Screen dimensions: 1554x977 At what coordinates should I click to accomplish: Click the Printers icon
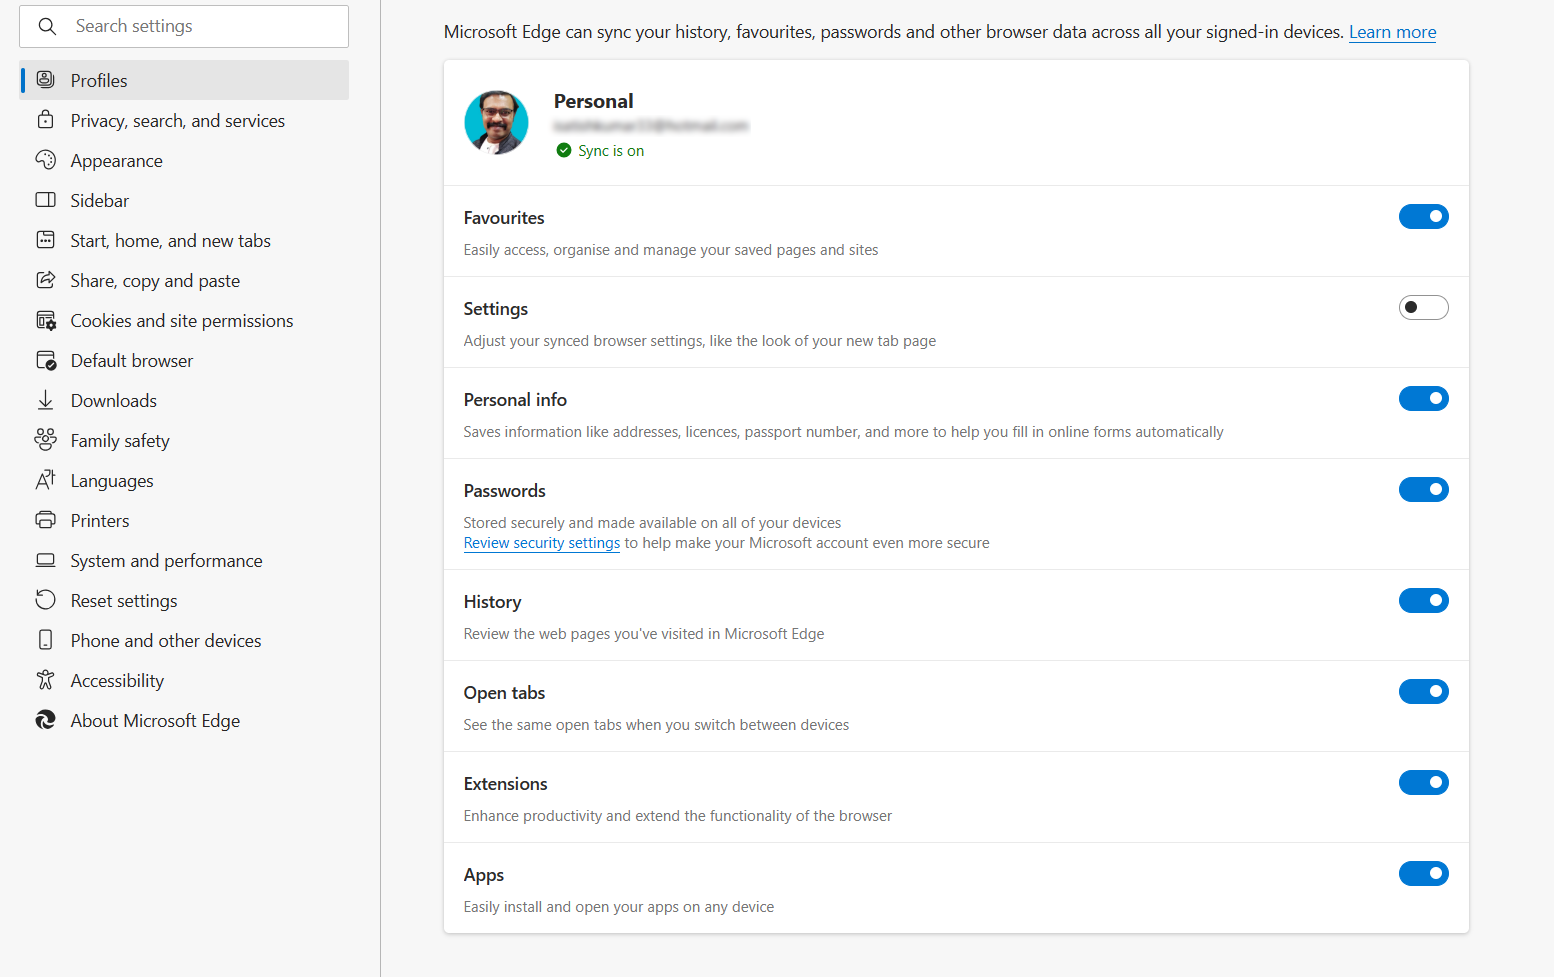tap(45, 520)
